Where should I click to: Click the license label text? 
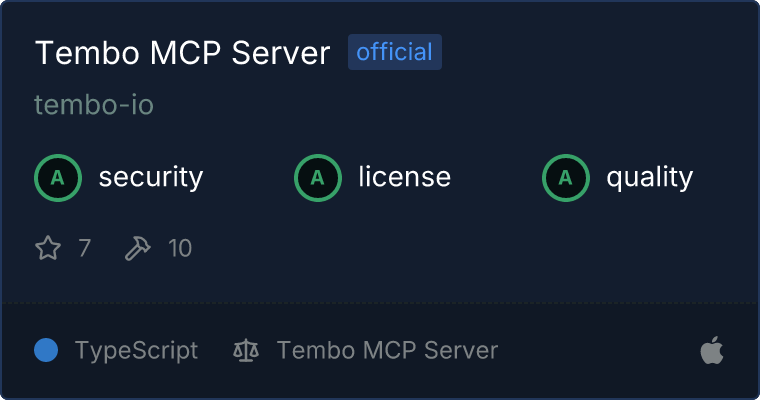point(405,176)
